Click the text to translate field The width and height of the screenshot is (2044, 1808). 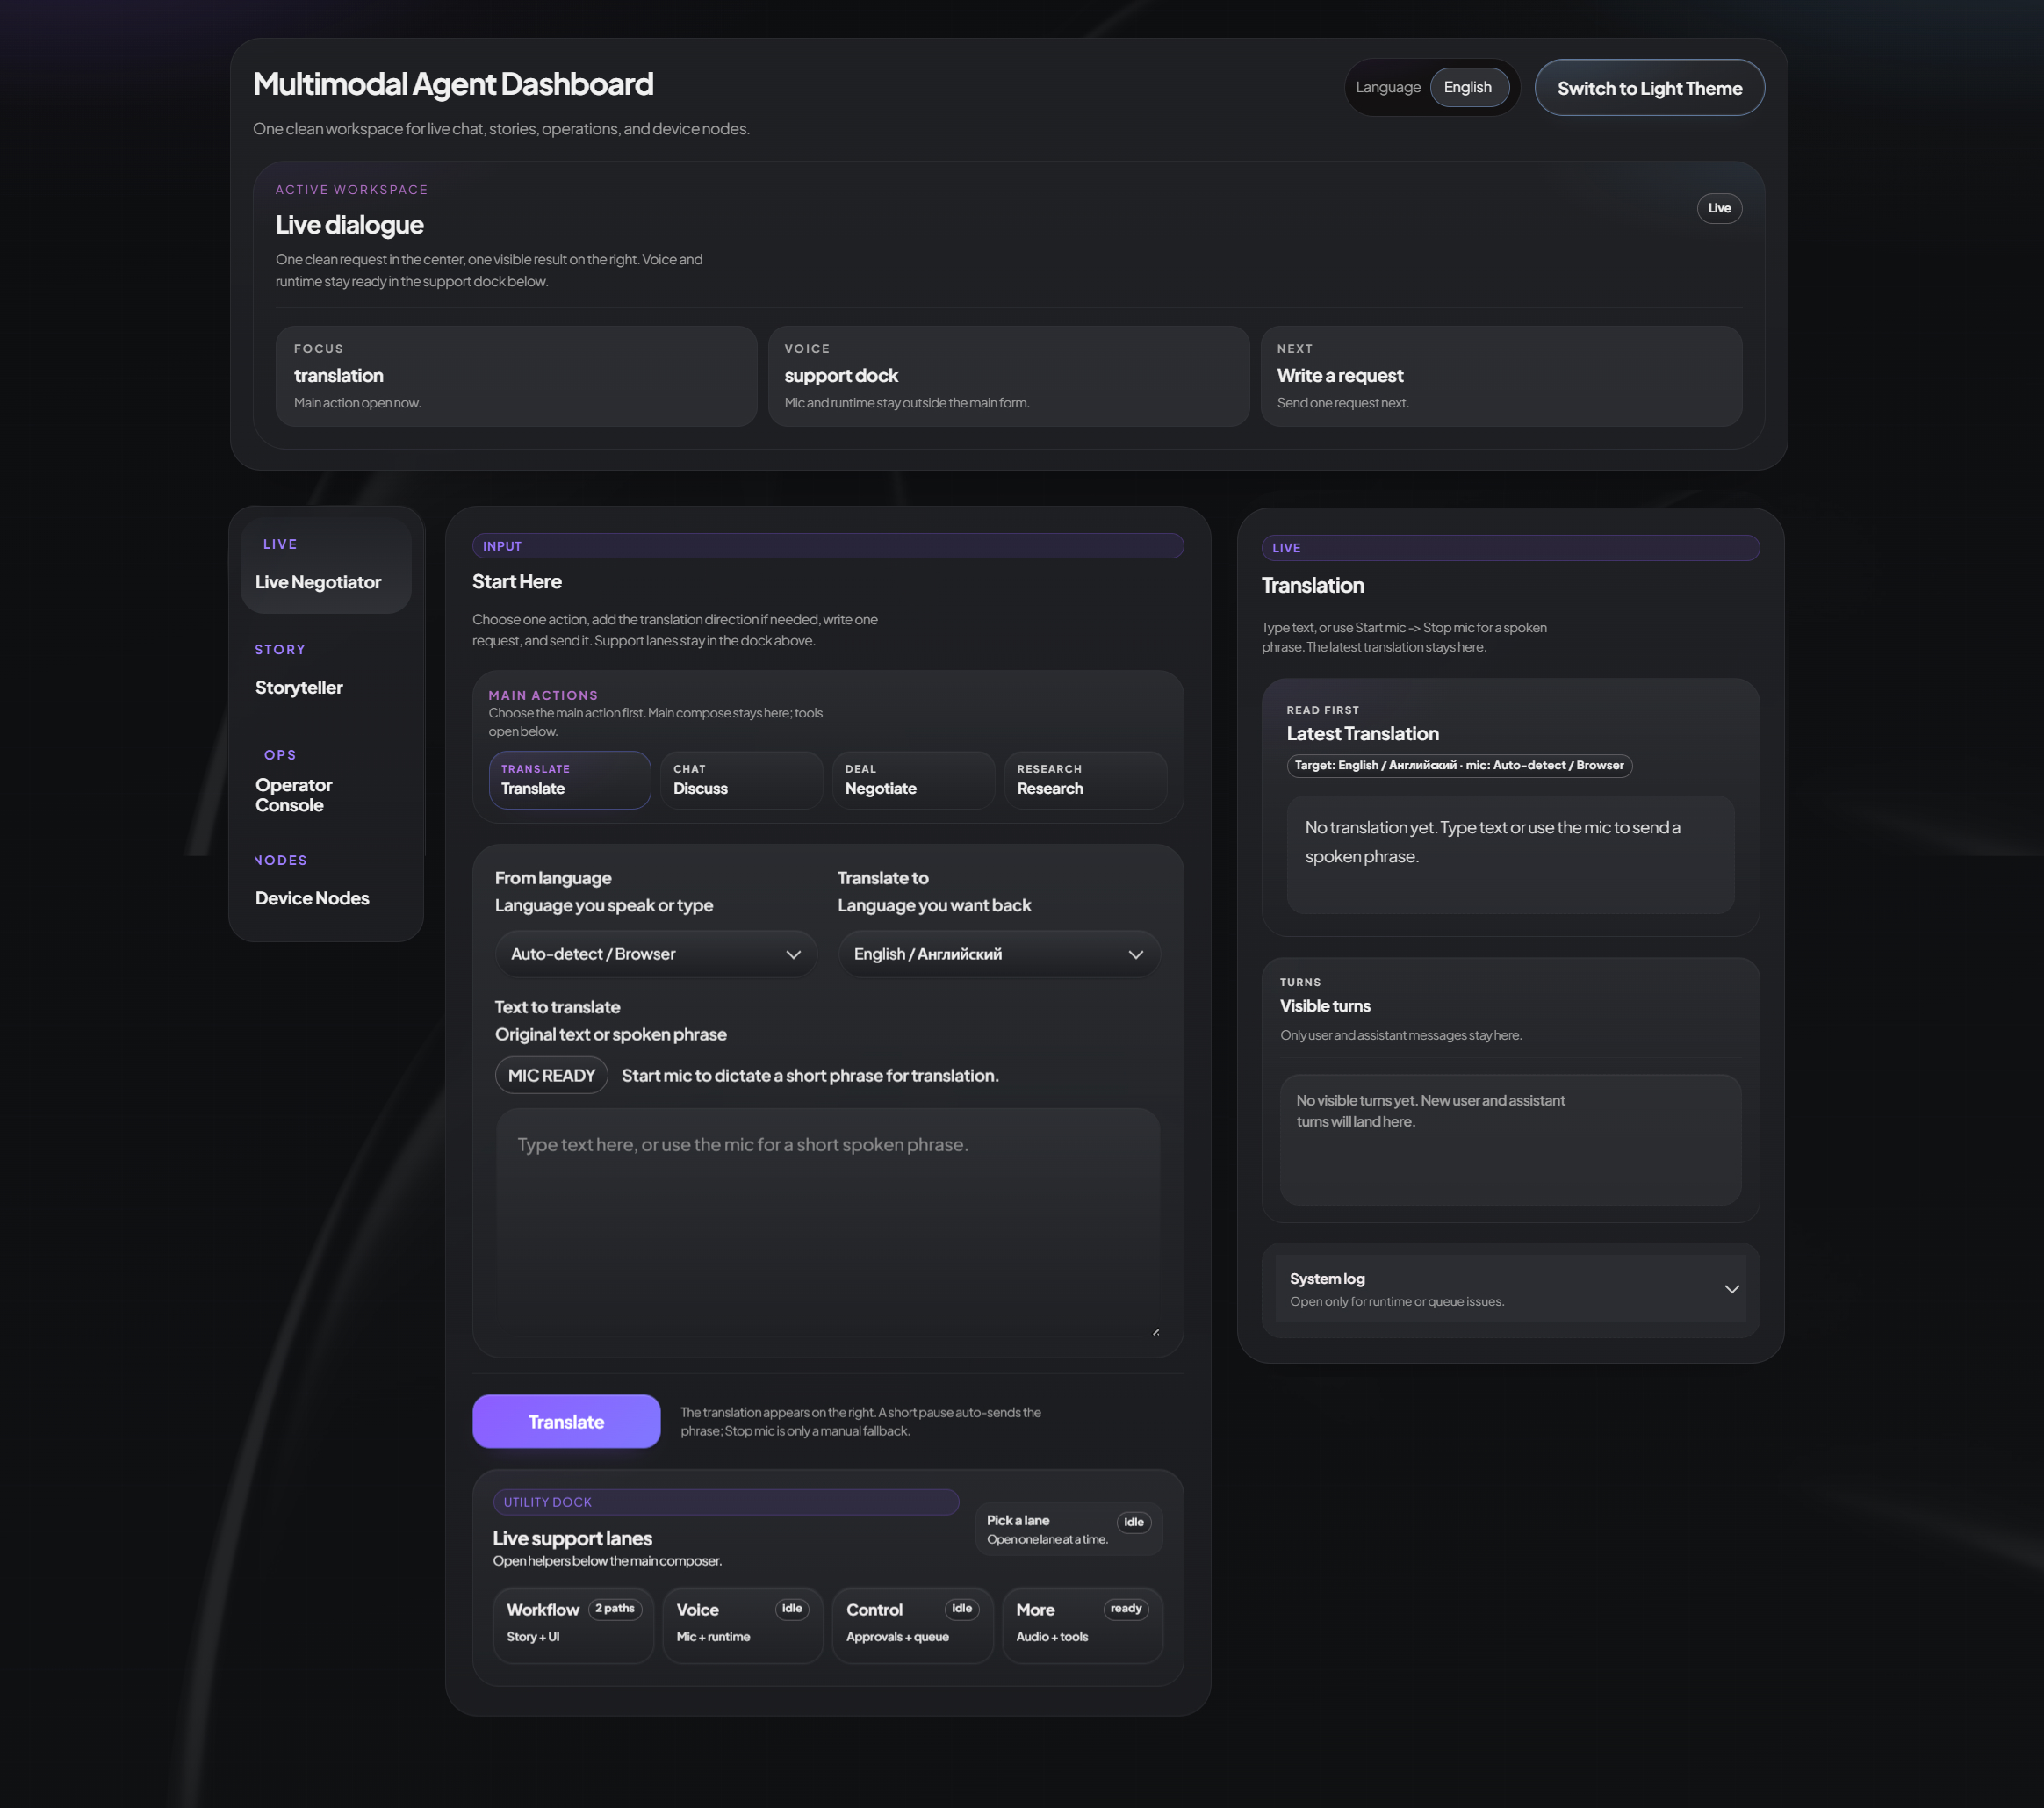827,1221
